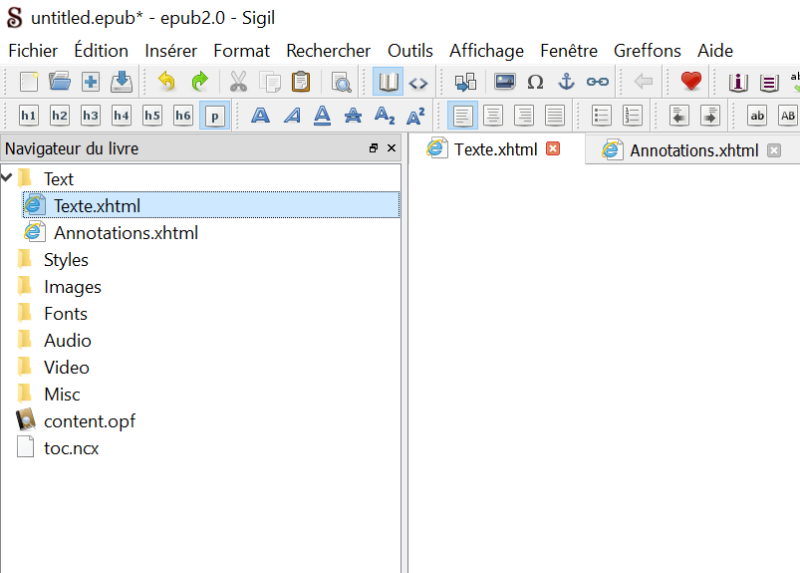Toggle Book View mode button

click(x=387, y=82)
